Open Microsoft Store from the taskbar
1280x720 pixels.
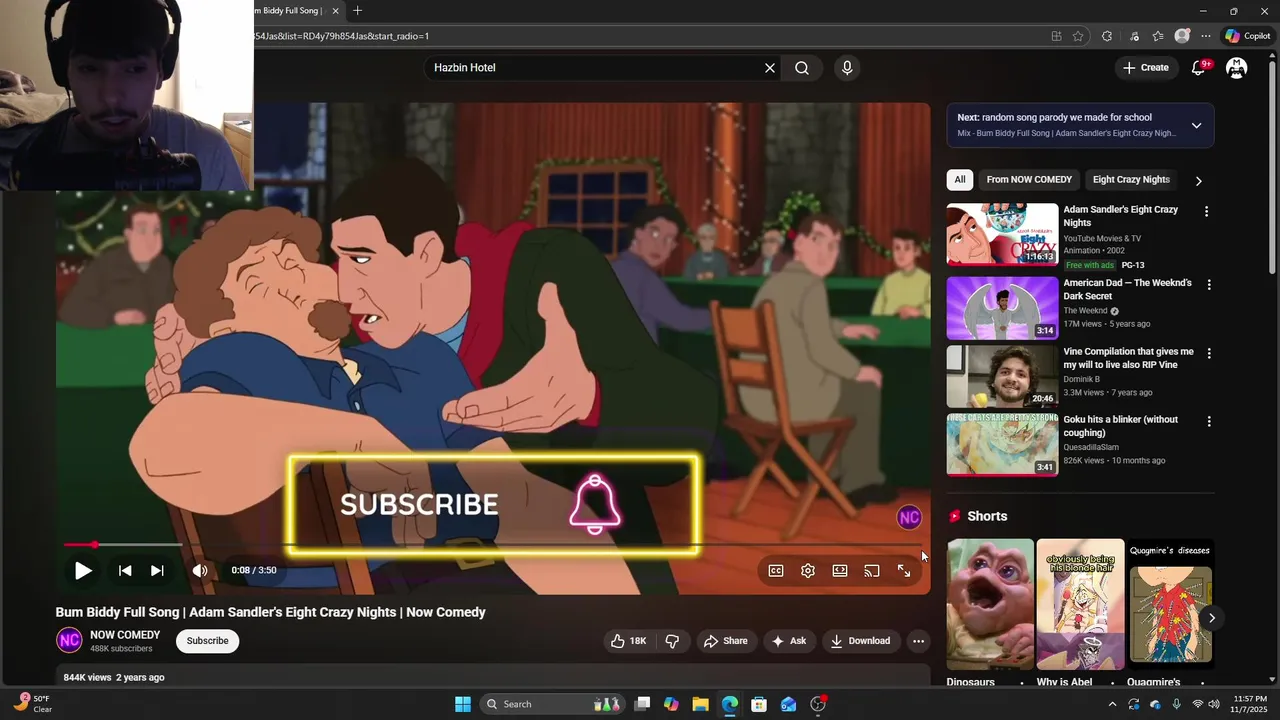[x=759, y=704]
